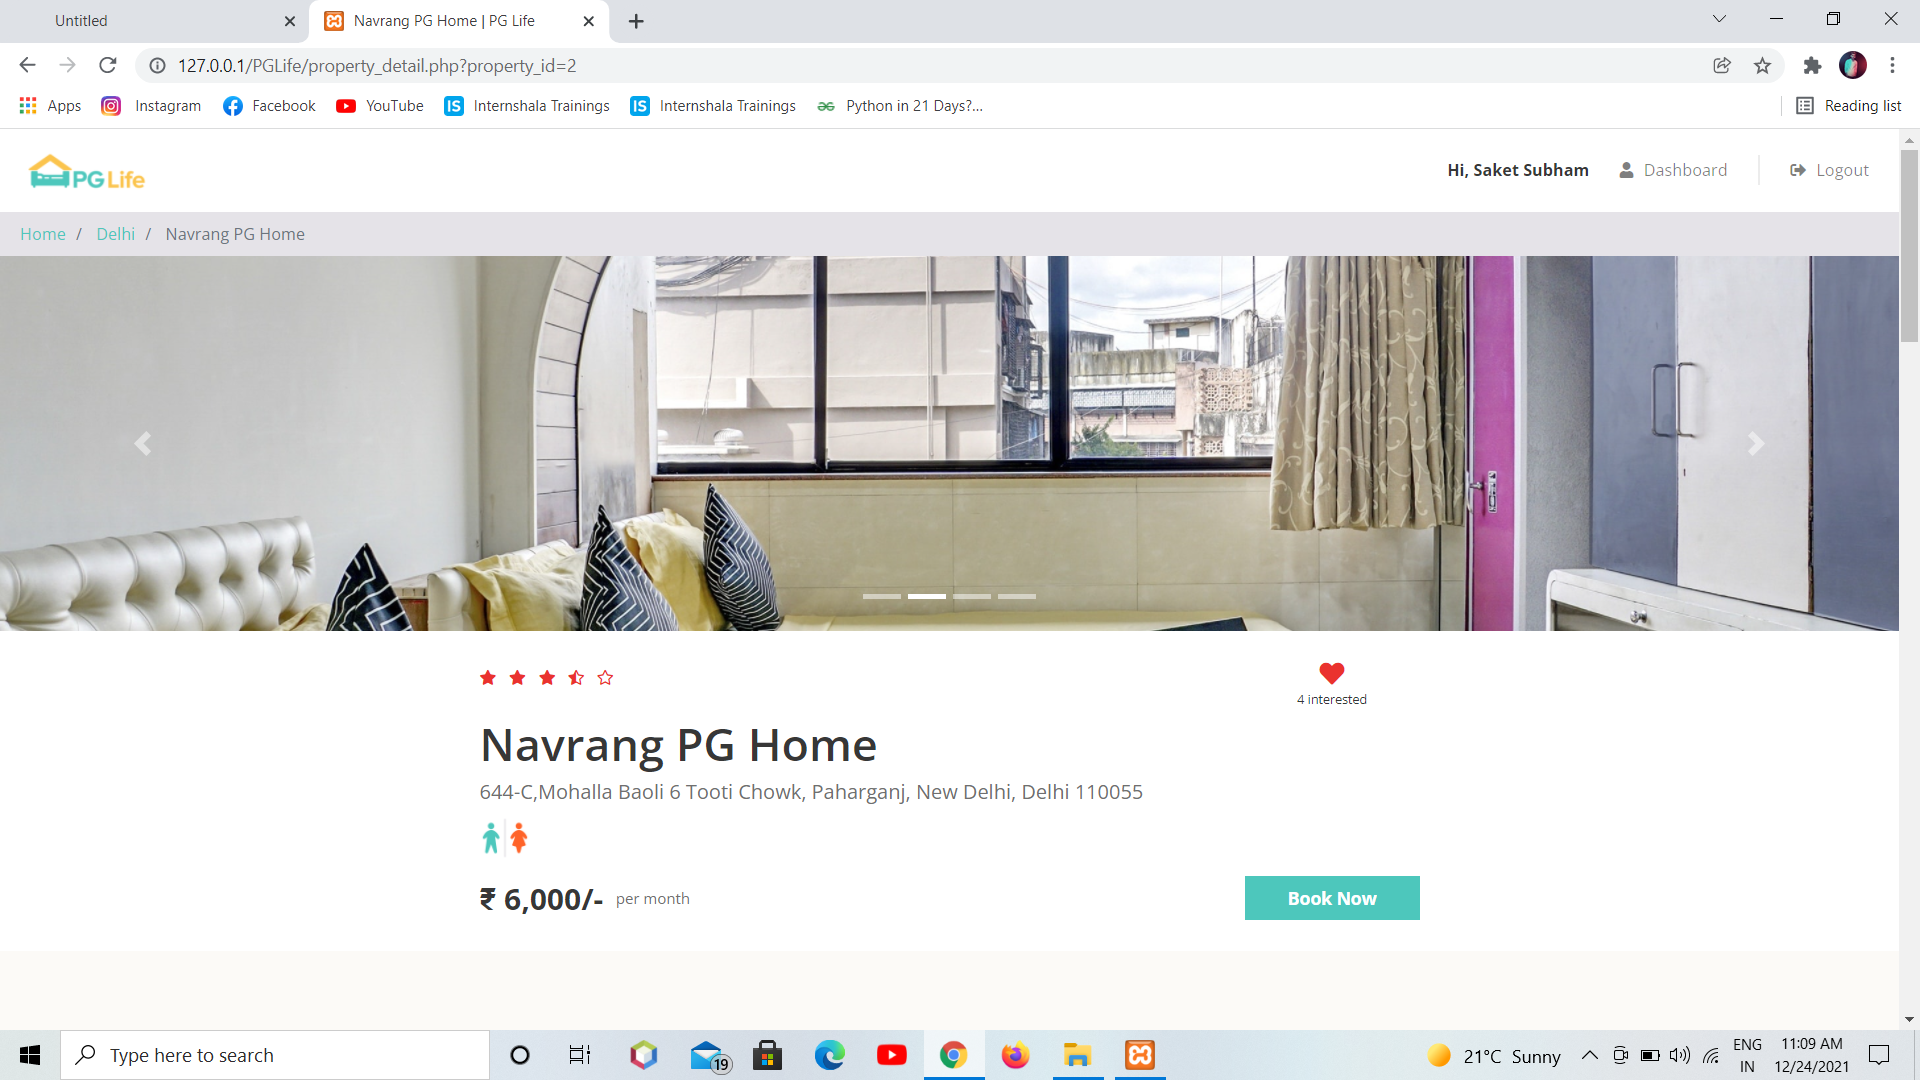Launch Firefox from the taskbar

[1015, 1055]
